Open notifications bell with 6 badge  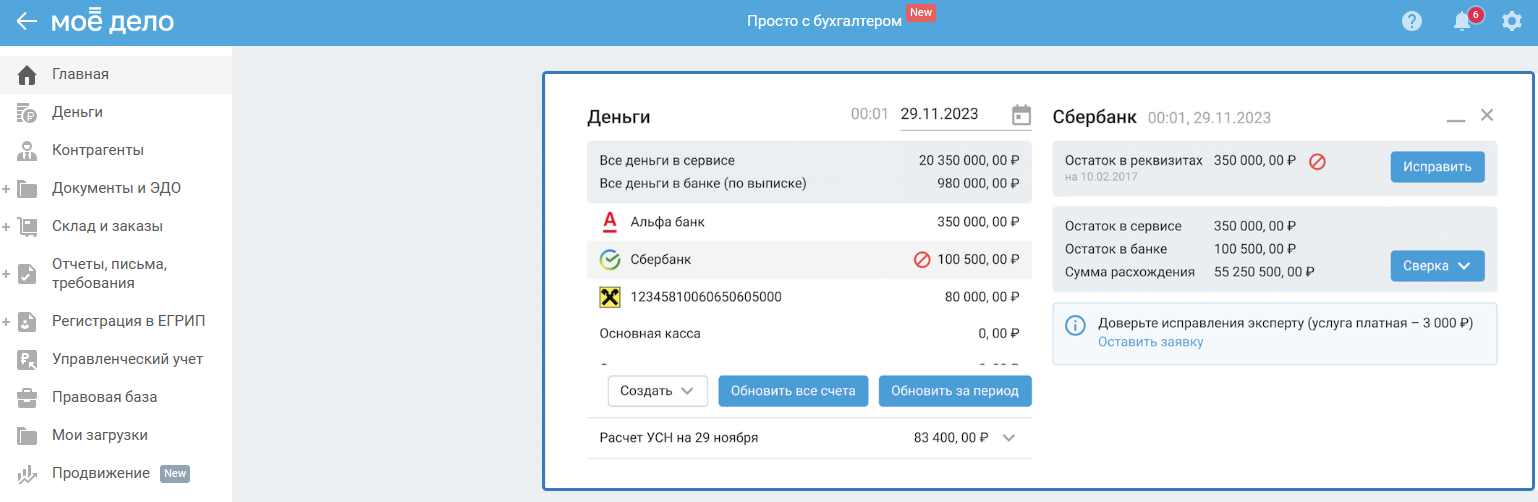[1464, 21]
